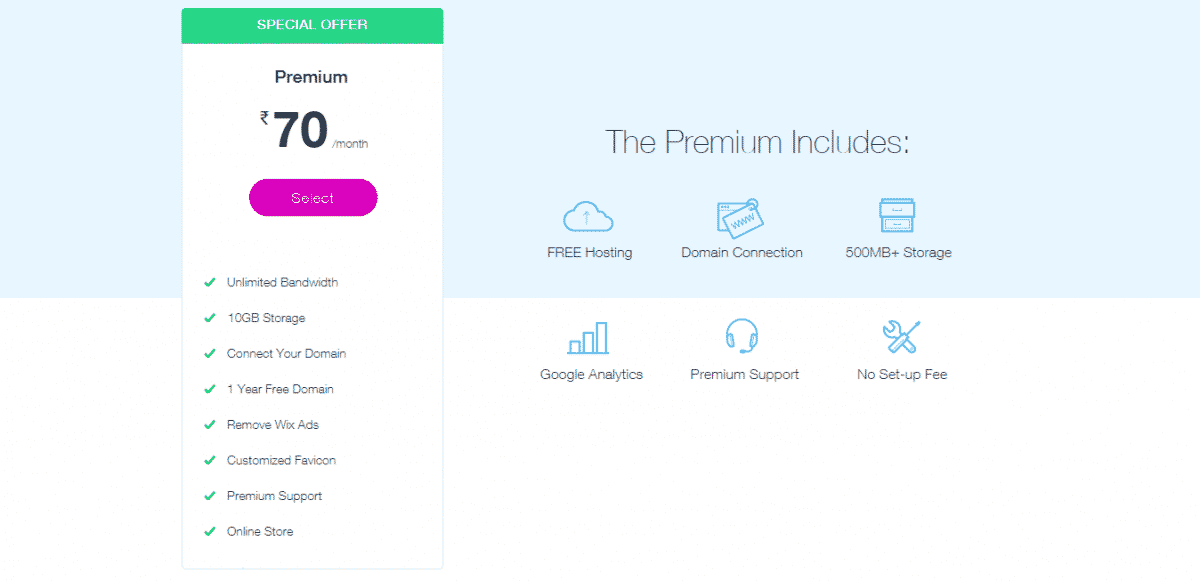
Task: Click the checkmark beside Remove Wix Ads
Action: point(209,424)
